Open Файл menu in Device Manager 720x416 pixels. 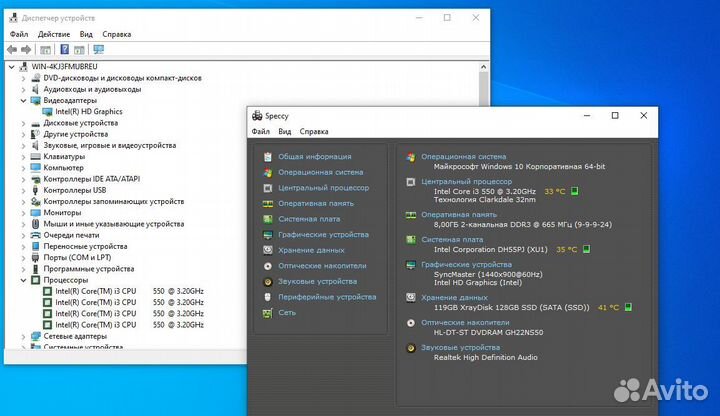tap(19, 34)
